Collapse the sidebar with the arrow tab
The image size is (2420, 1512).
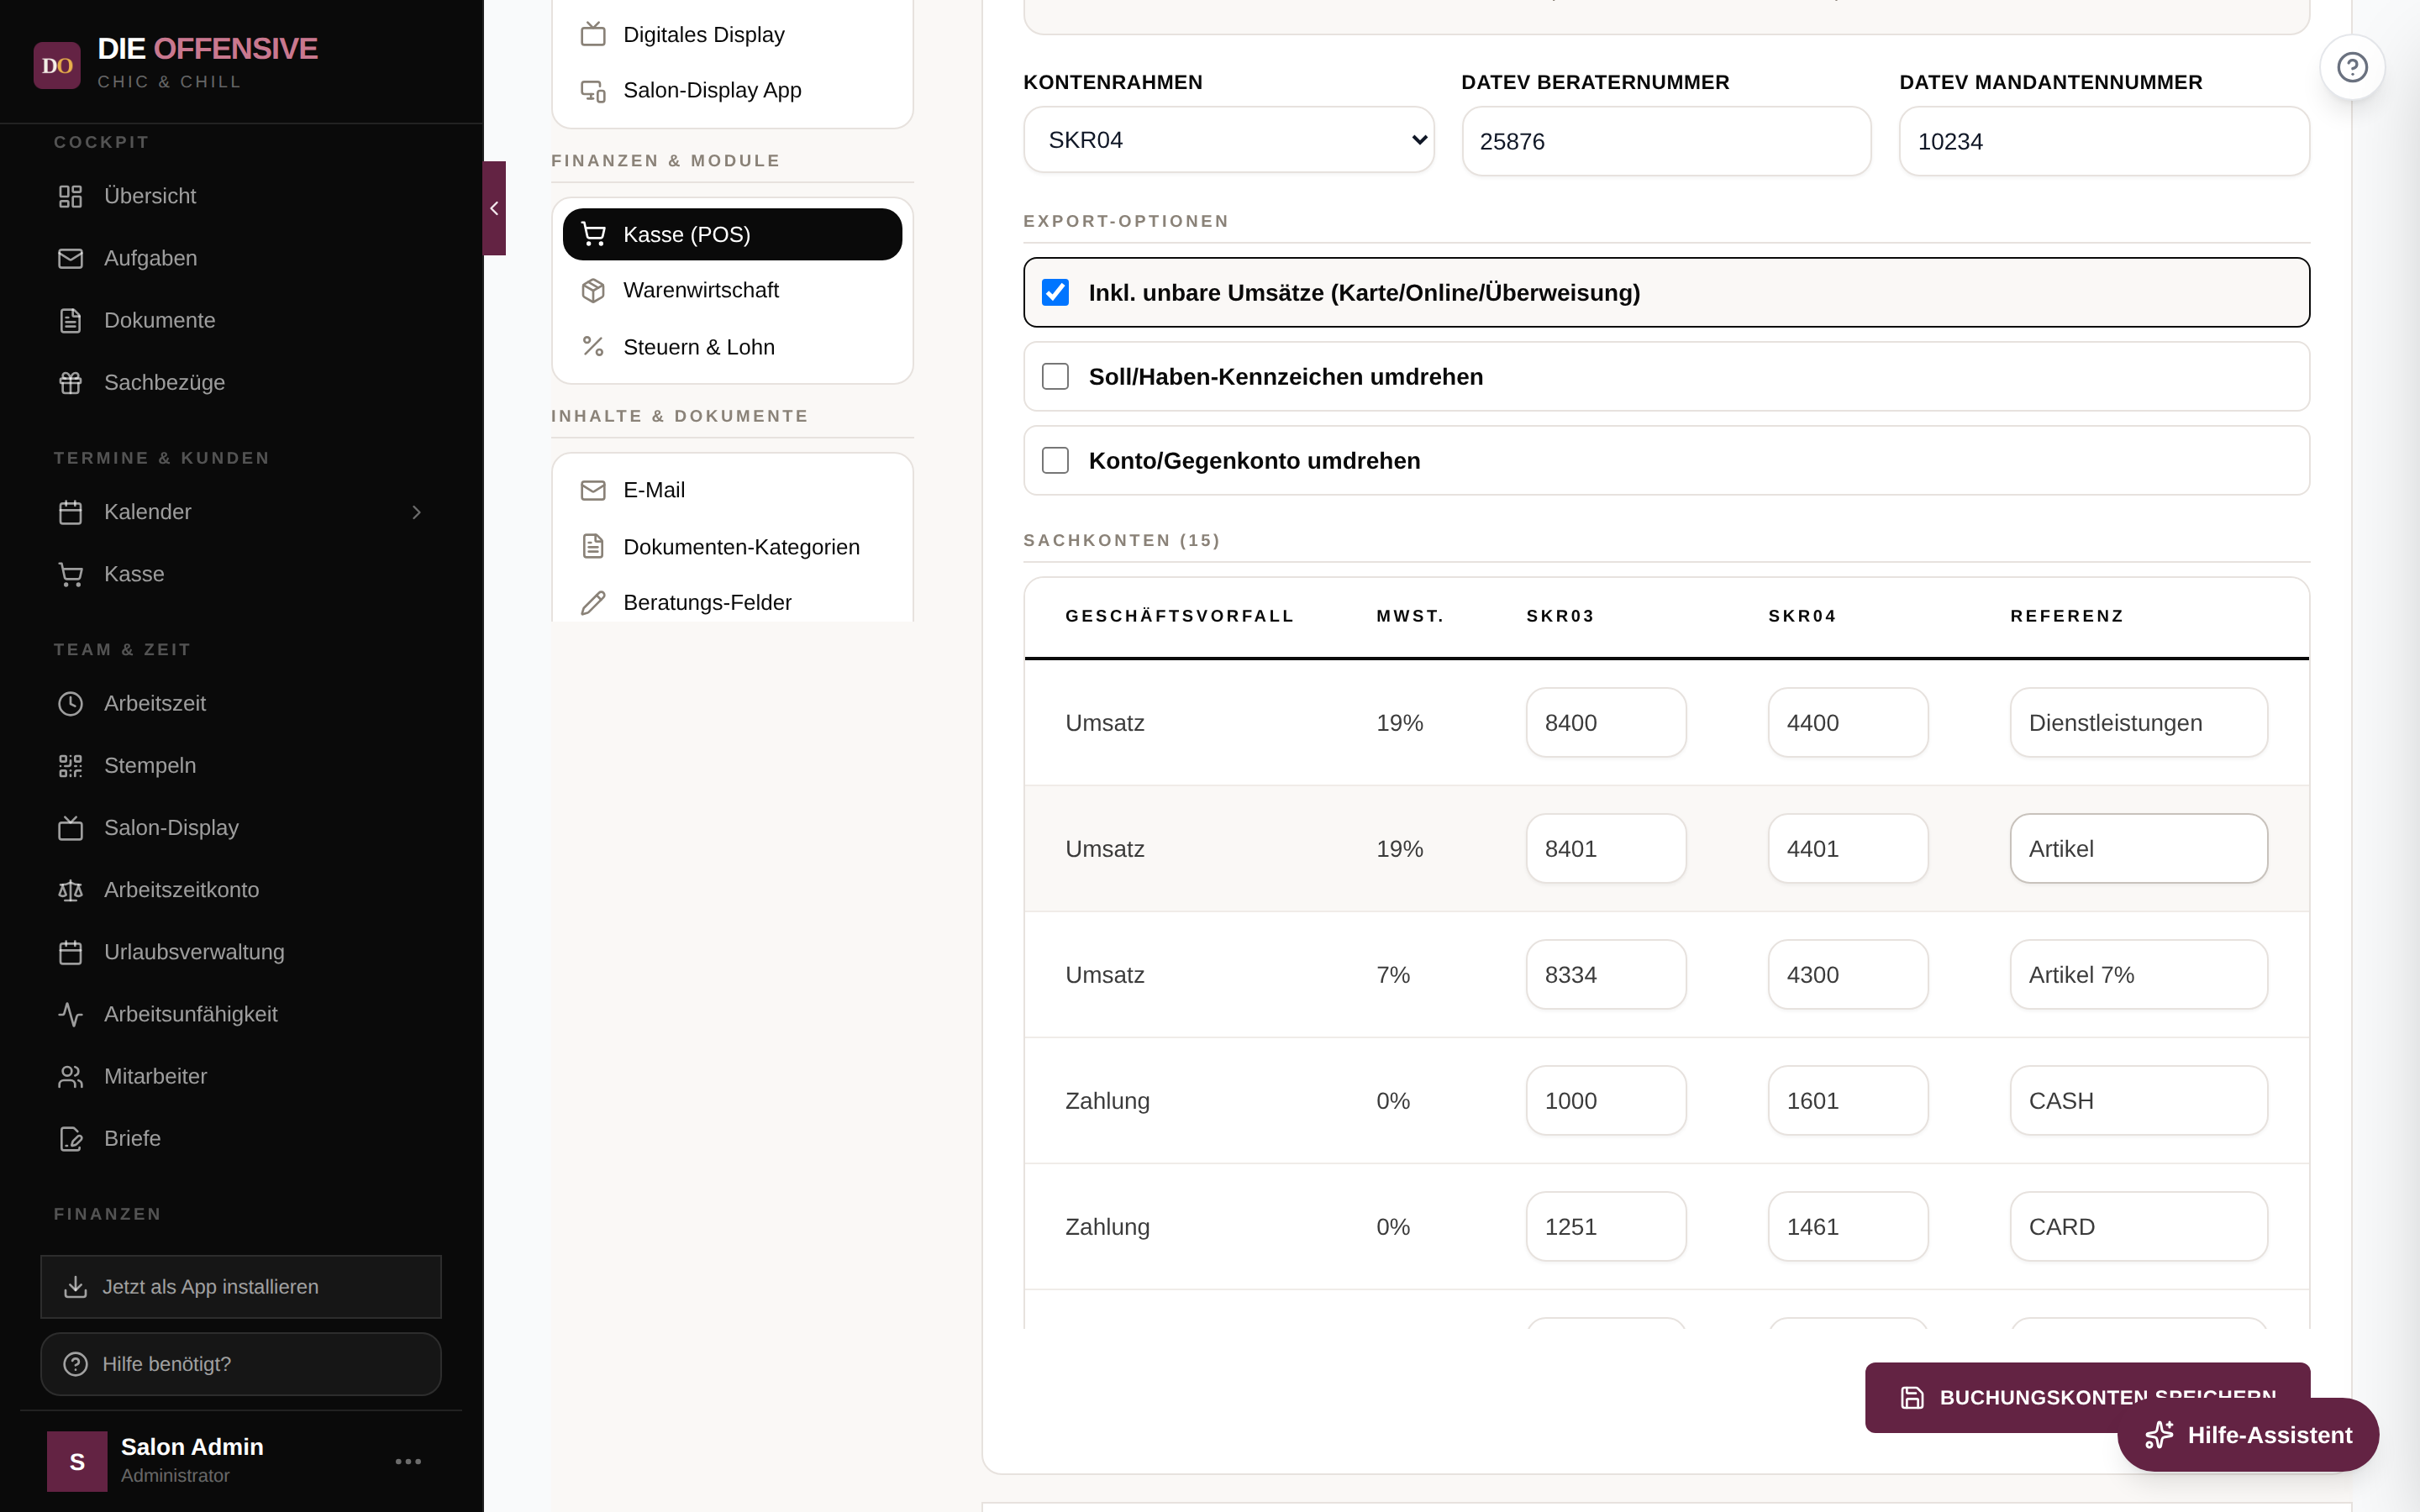(x=494, y=208)
